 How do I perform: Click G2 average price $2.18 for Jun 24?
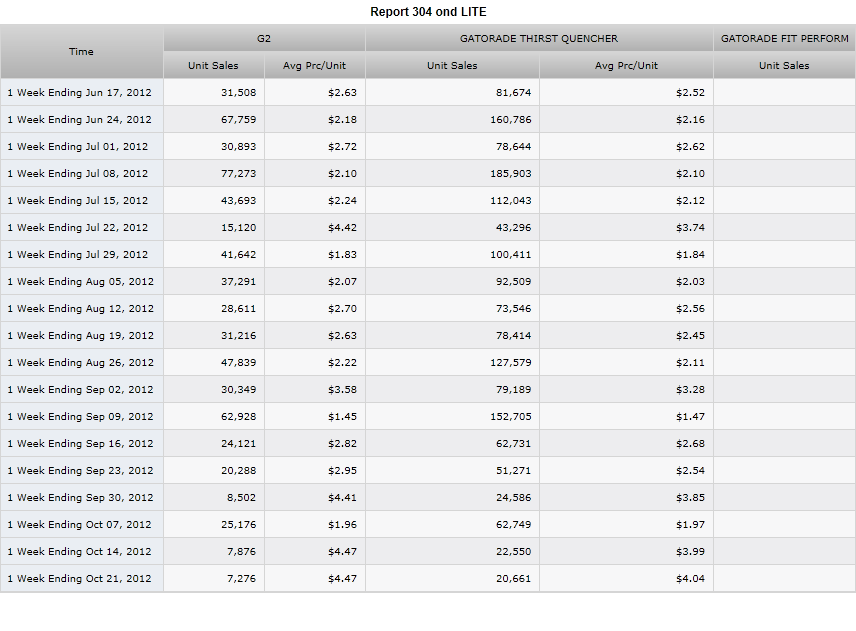[x=342, y=120]
